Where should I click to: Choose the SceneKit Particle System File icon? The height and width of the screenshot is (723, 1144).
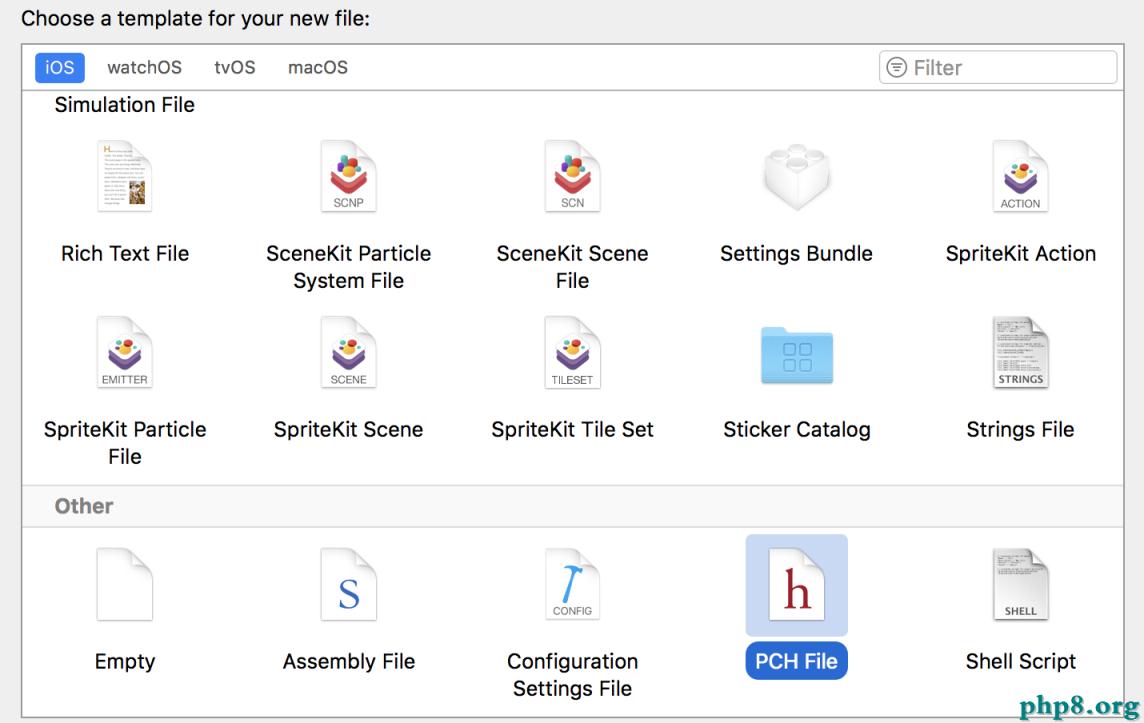pos(349,176)
